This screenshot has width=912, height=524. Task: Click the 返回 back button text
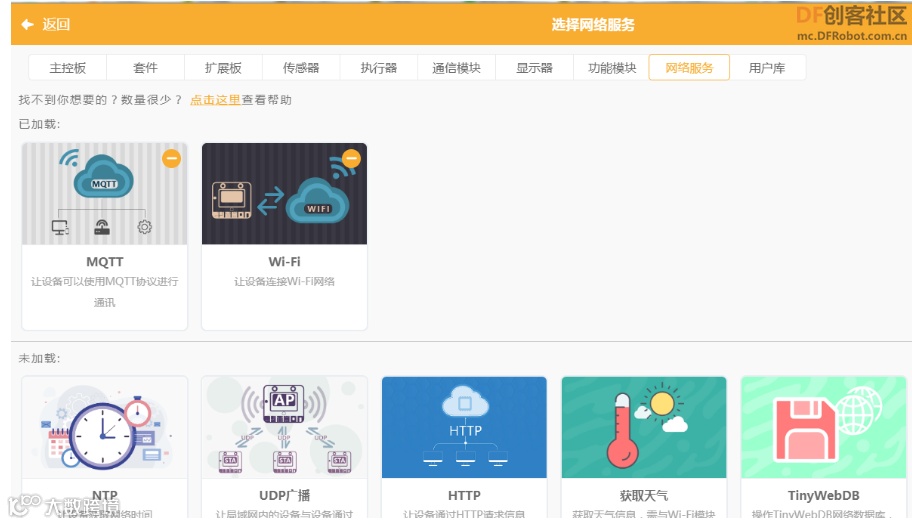pyautogui.click(x=56, y=24)
